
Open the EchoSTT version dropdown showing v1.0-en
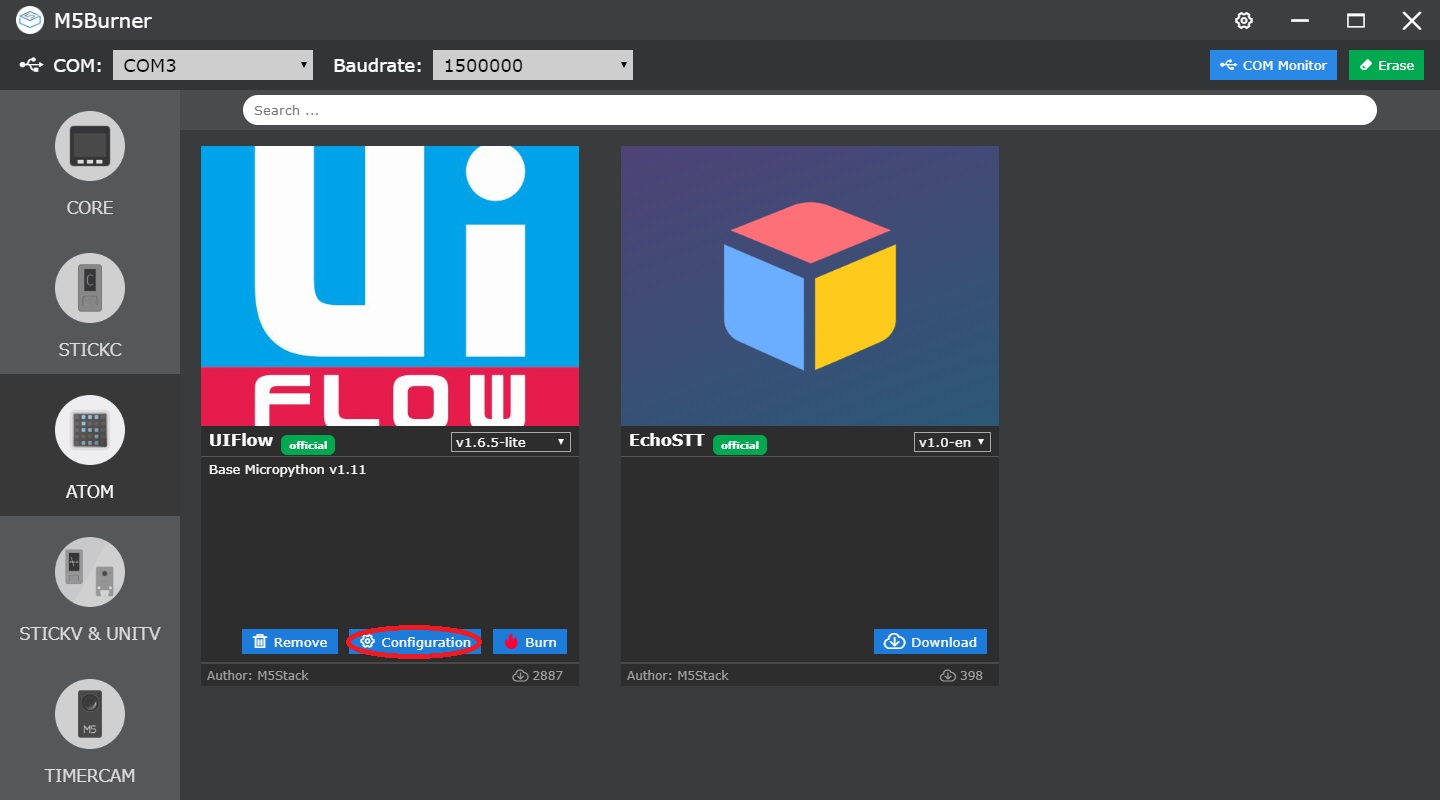tap(950, 441)
